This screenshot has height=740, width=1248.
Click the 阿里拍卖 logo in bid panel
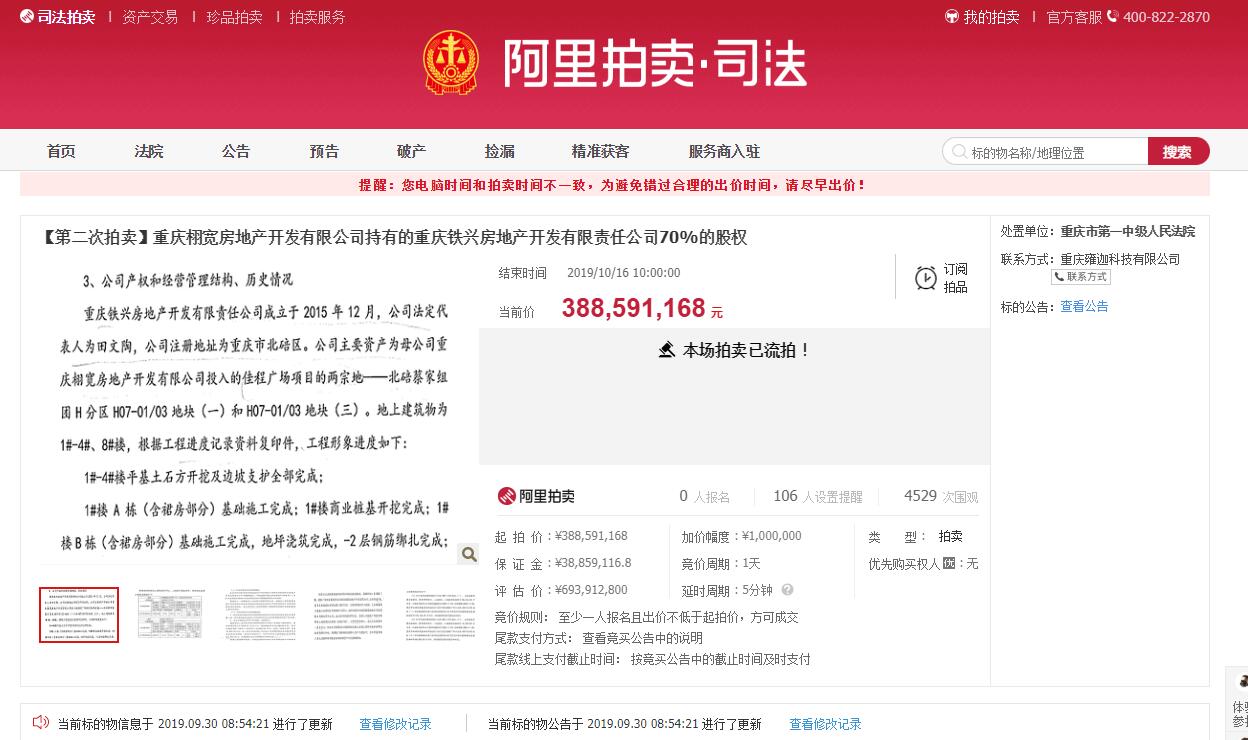(x=536, y=496)
